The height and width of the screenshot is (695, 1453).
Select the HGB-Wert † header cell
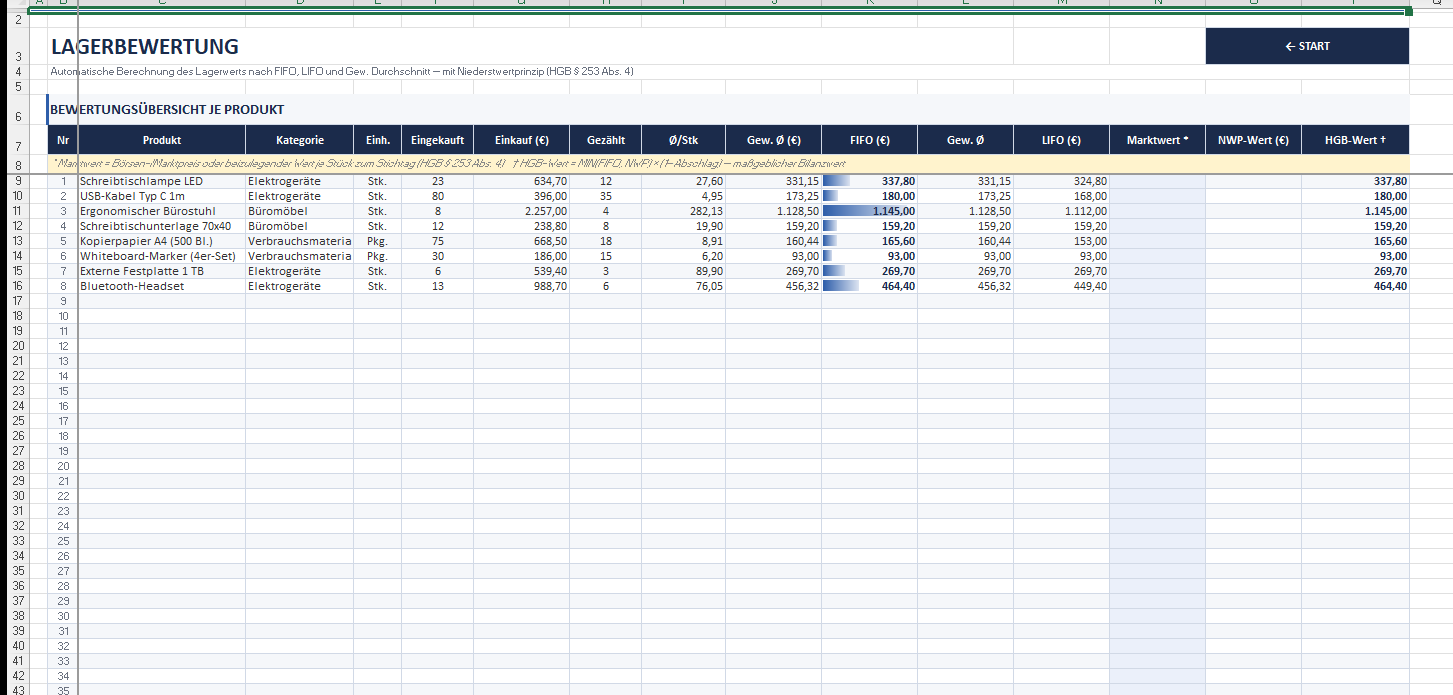tap(1355, 140)
